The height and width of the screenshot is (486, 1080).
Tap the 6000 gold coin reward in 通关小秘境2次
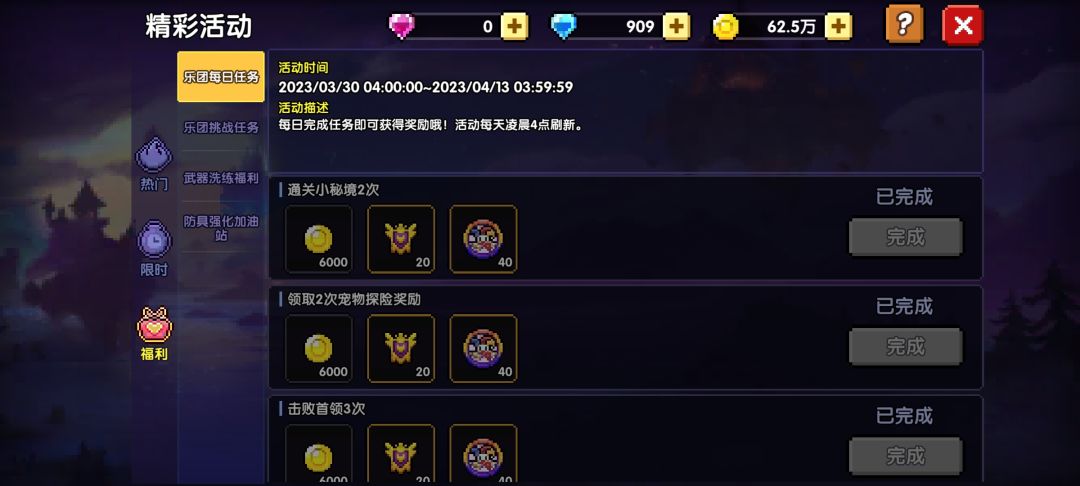pos(319,239)
